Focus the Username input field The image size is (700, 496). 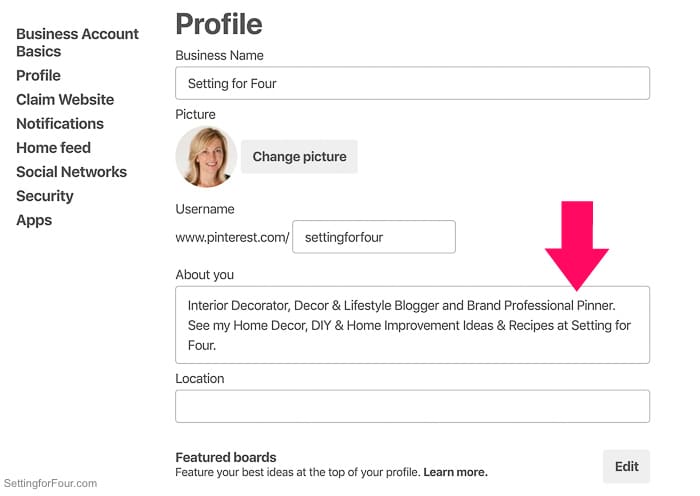point(374,237)
